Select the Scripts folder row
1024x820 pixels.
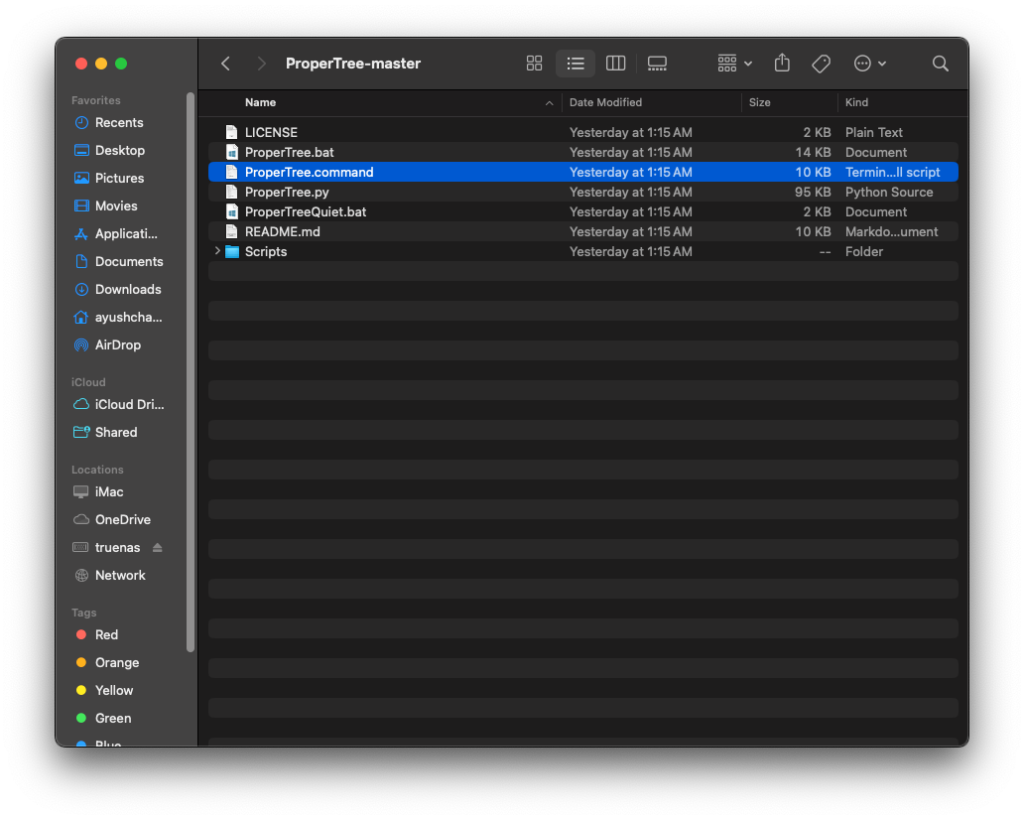tap(583, 251)
